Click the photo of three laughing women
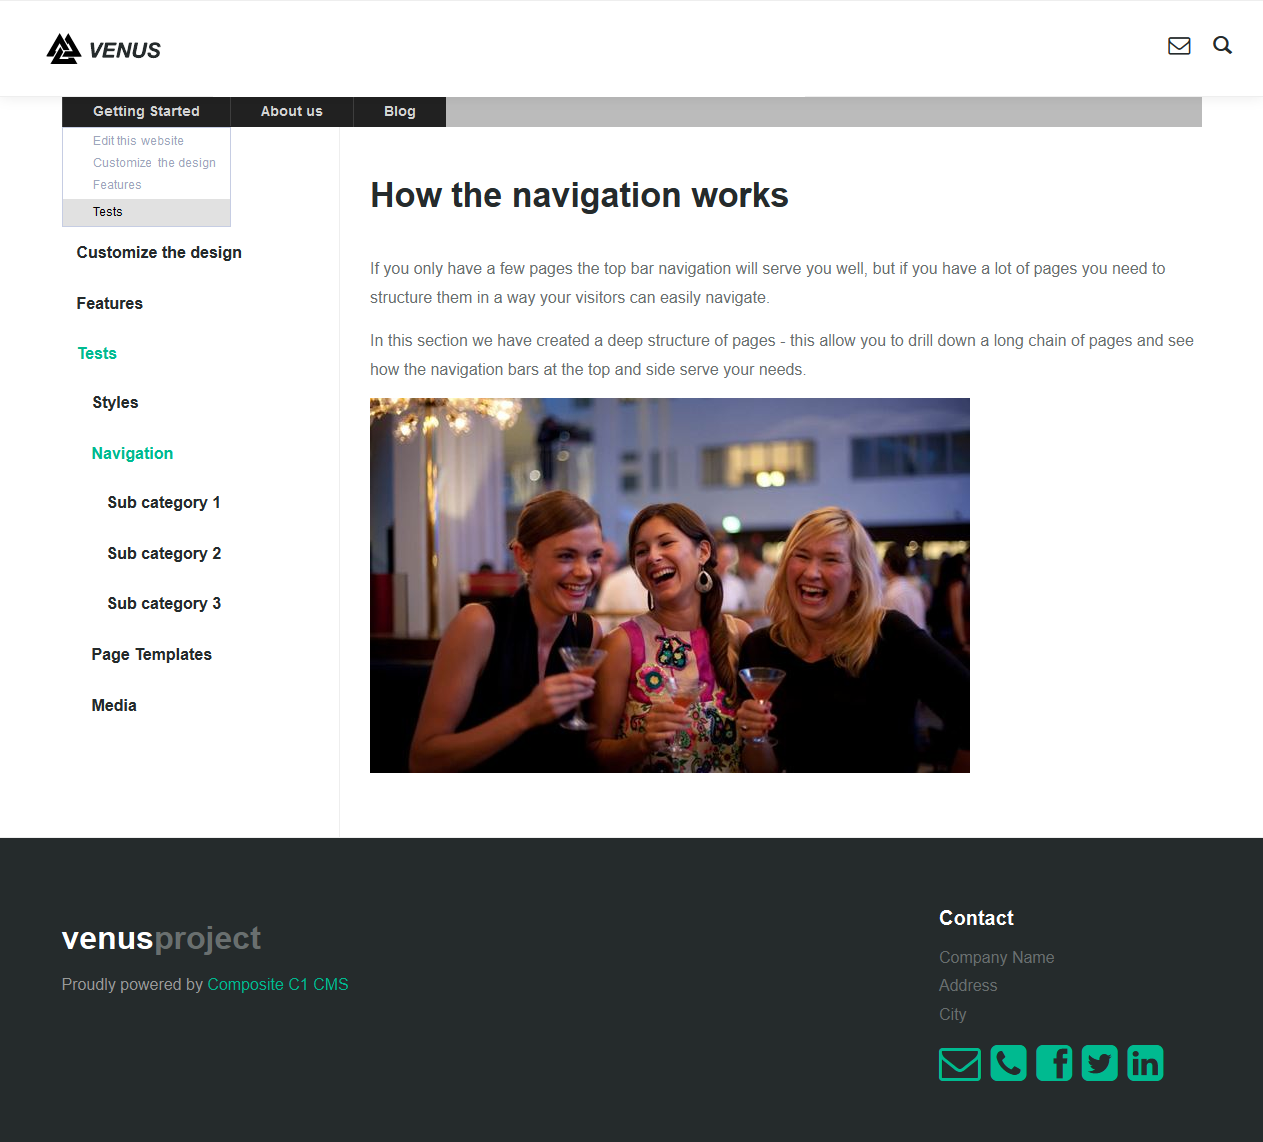The image size is (1263, 1142). click(669, 585)
